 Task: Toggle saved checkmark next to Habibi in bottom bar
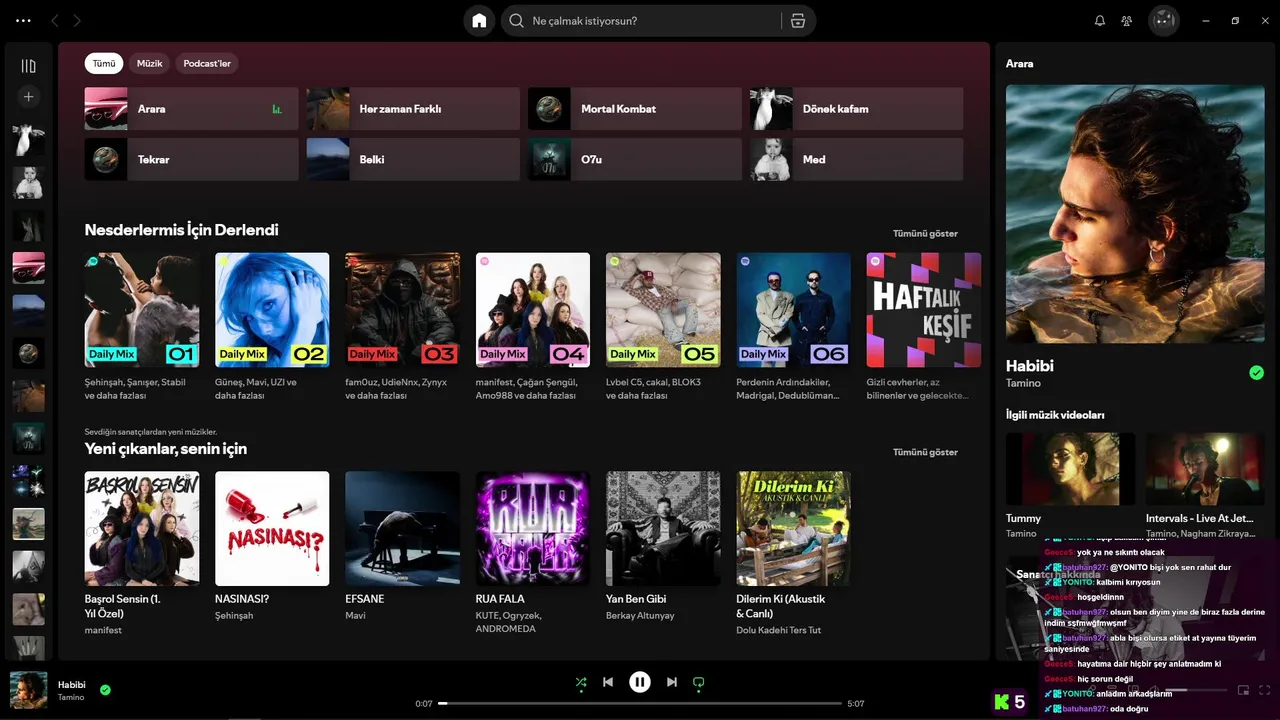(x=105, y=690)
